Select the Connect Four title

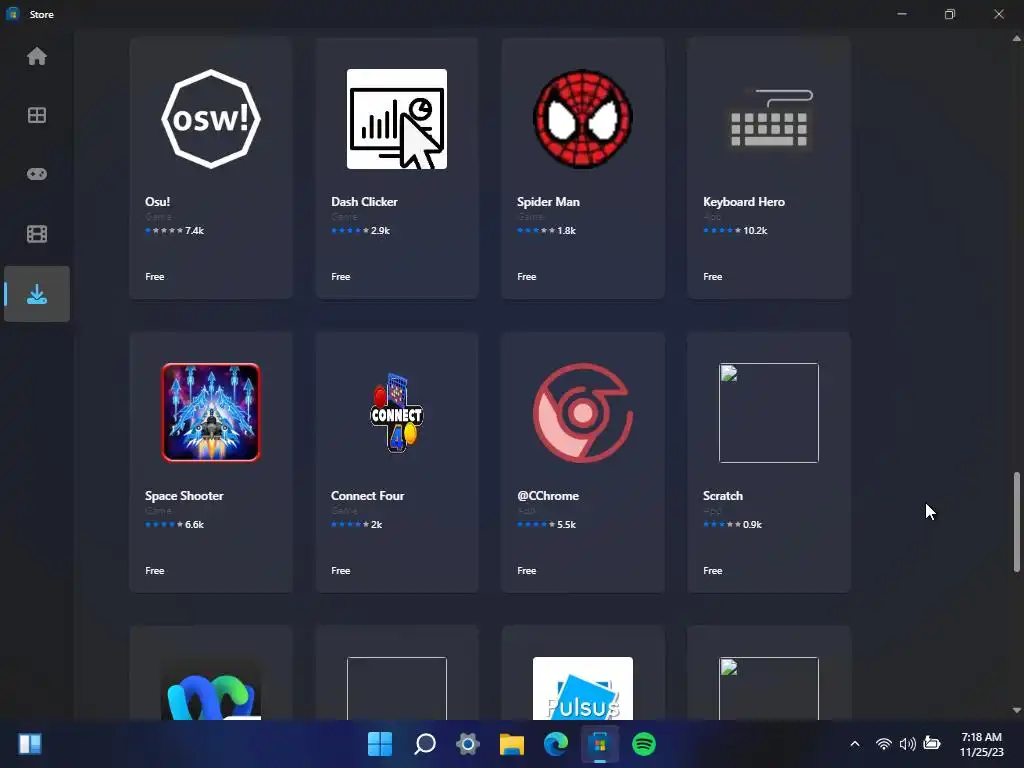tap(368, 496)
